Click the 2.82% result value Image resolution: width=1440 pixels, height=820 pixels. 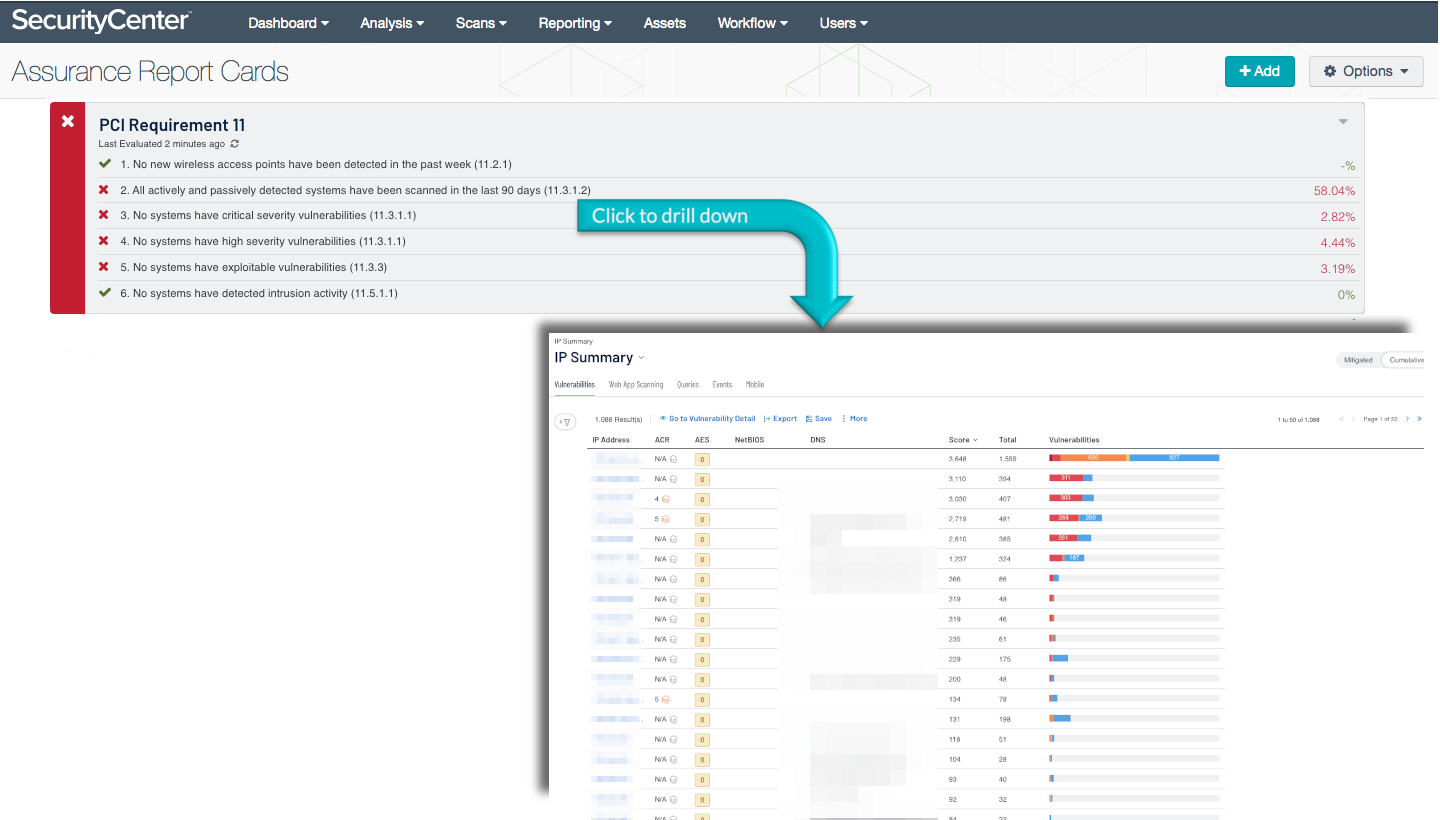[x=1338, y=217]
